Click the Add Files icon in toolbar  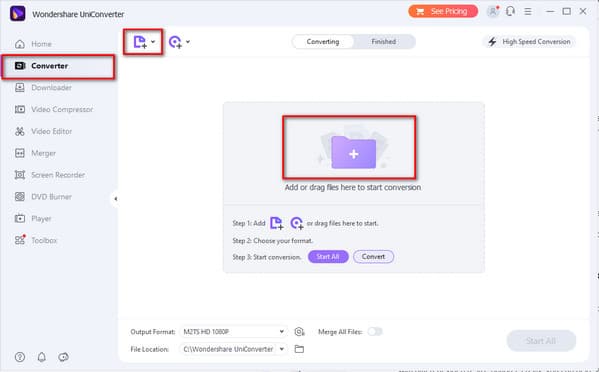tap(140, 42)
